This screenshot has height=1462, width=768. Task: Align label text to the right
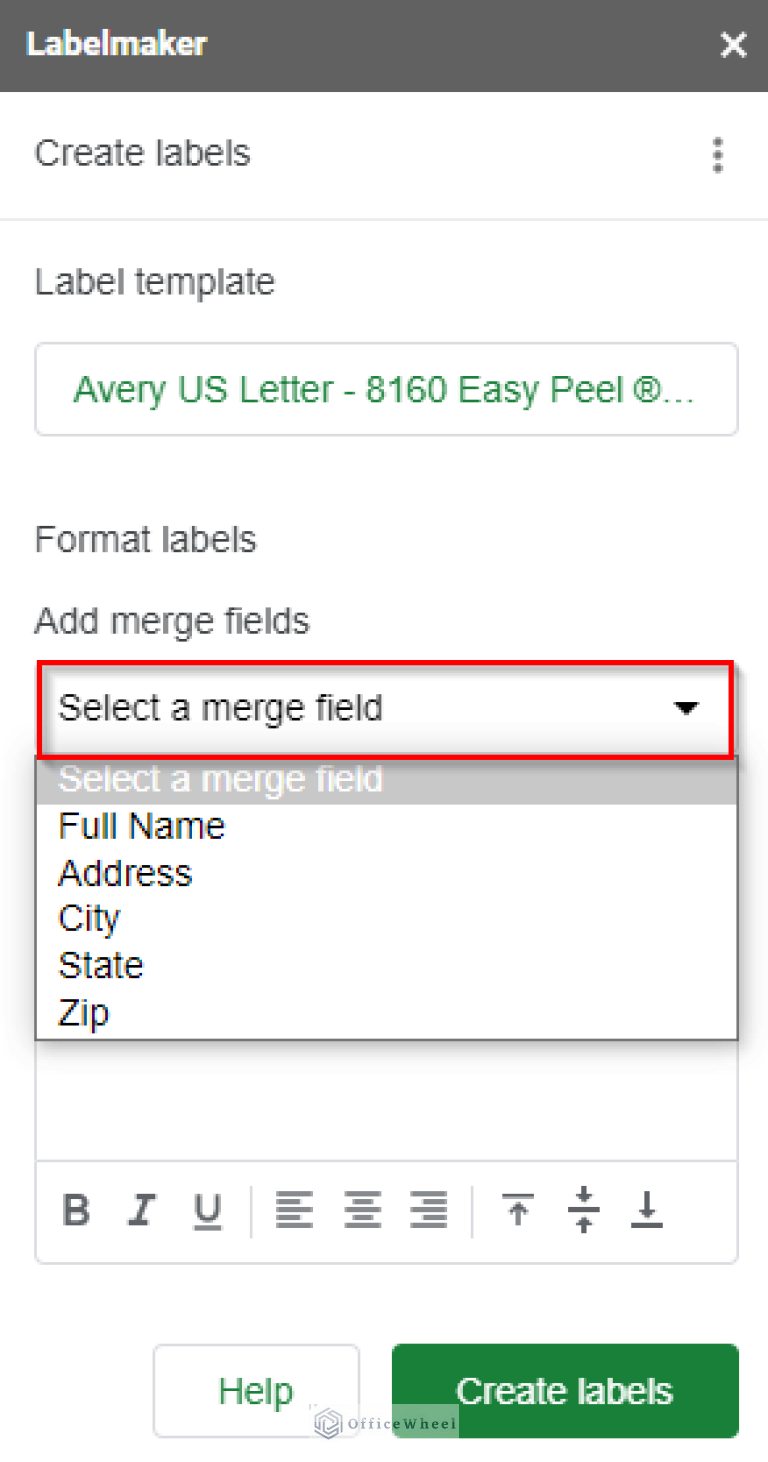[x=429, y=1210]
